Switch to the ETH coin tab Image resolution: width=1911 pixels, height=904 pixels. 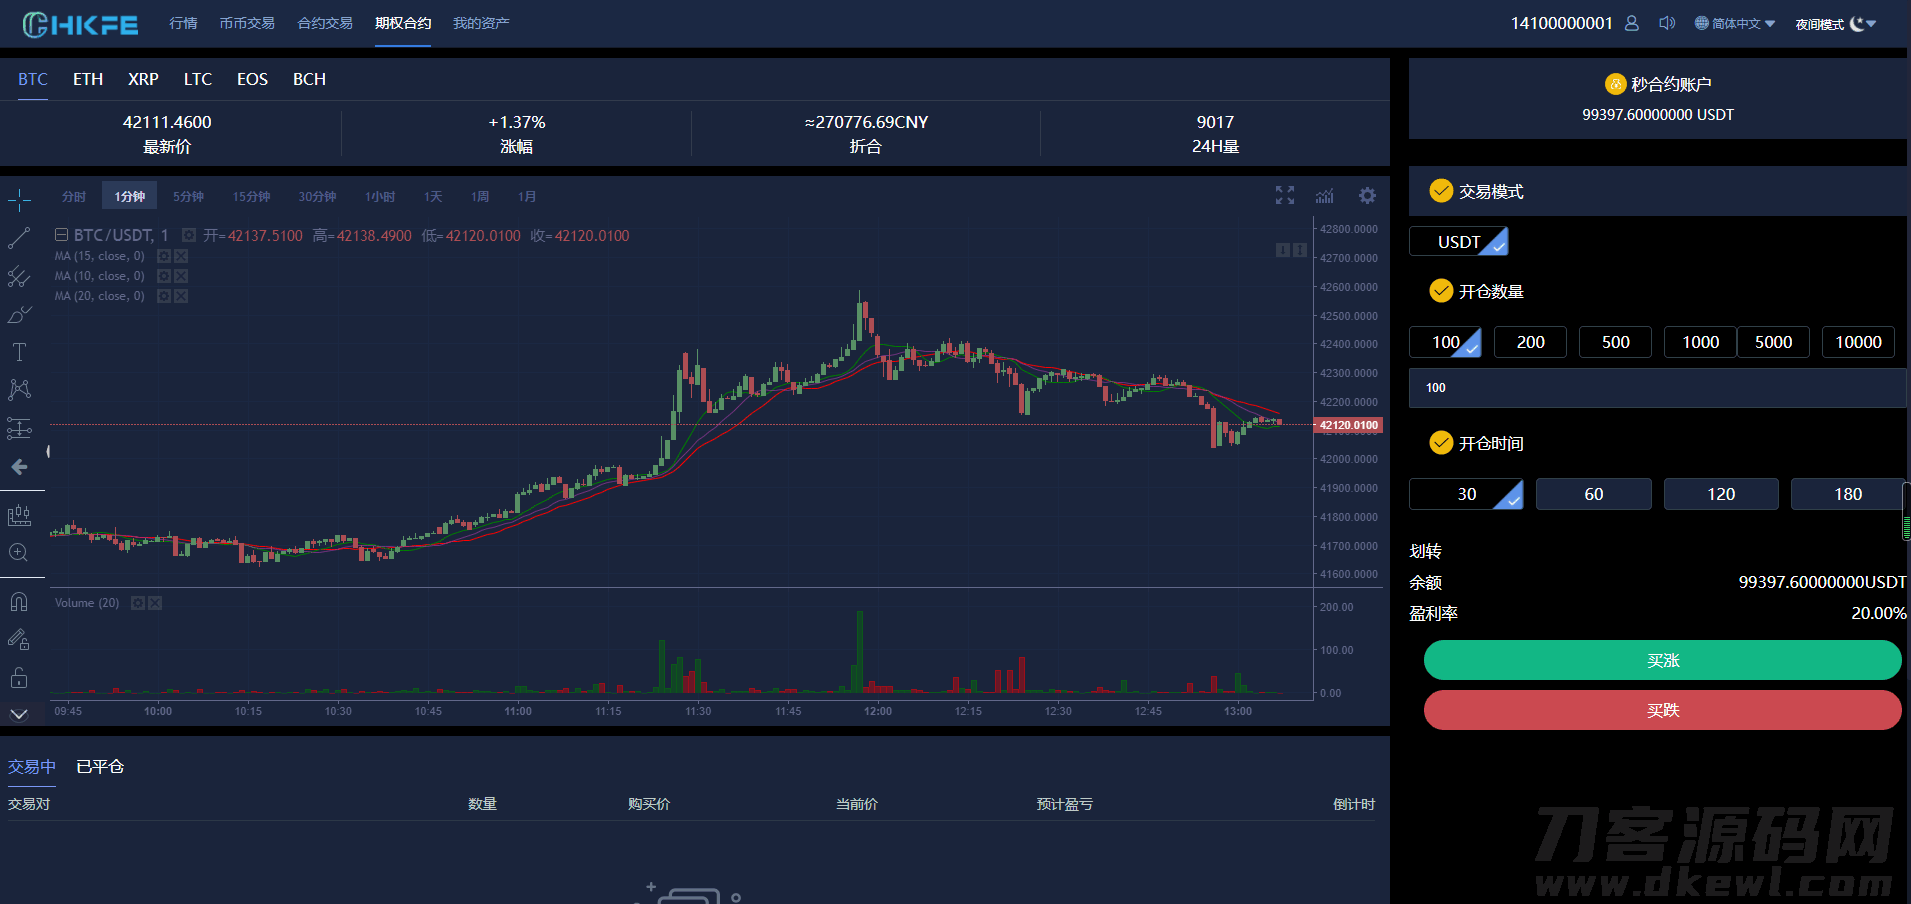click(x=88, y=79)
